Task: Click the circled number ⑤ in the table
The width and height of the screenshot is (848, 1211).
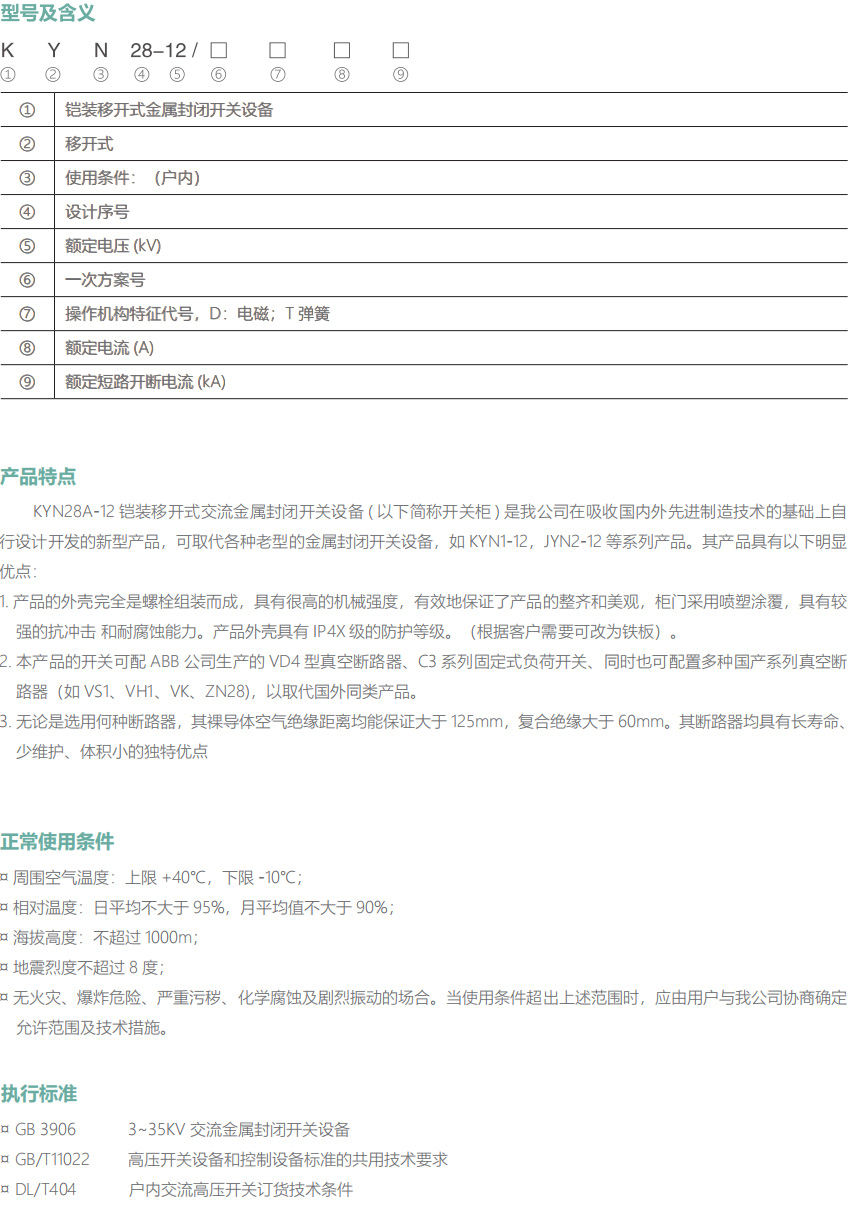Action: coord(27,246)
